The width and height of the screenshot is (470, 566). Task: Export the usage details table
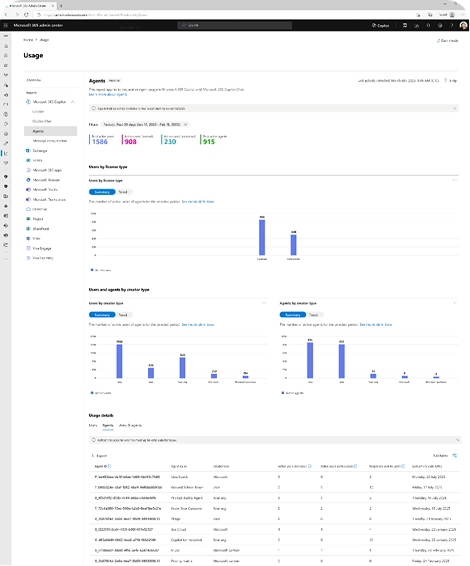[99, 456]
